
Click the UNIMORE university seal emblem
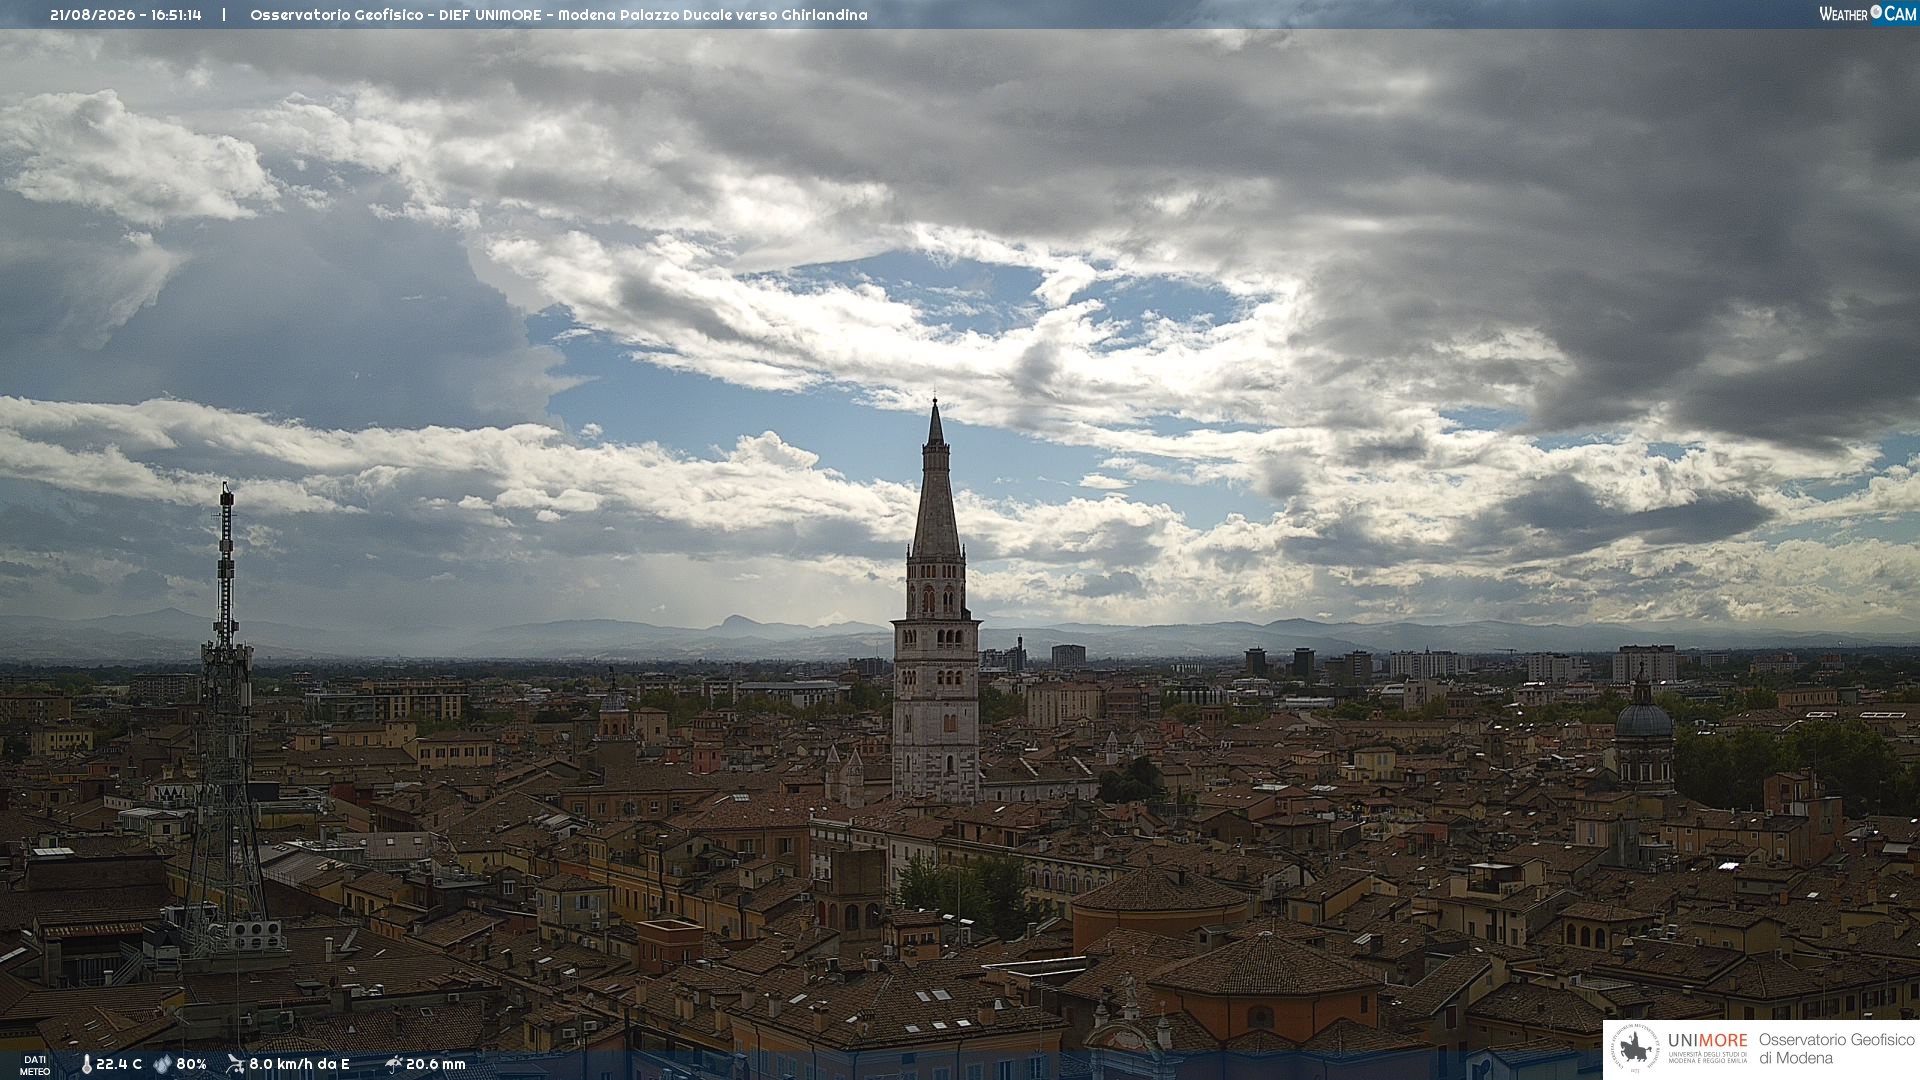(1635, 1049)
